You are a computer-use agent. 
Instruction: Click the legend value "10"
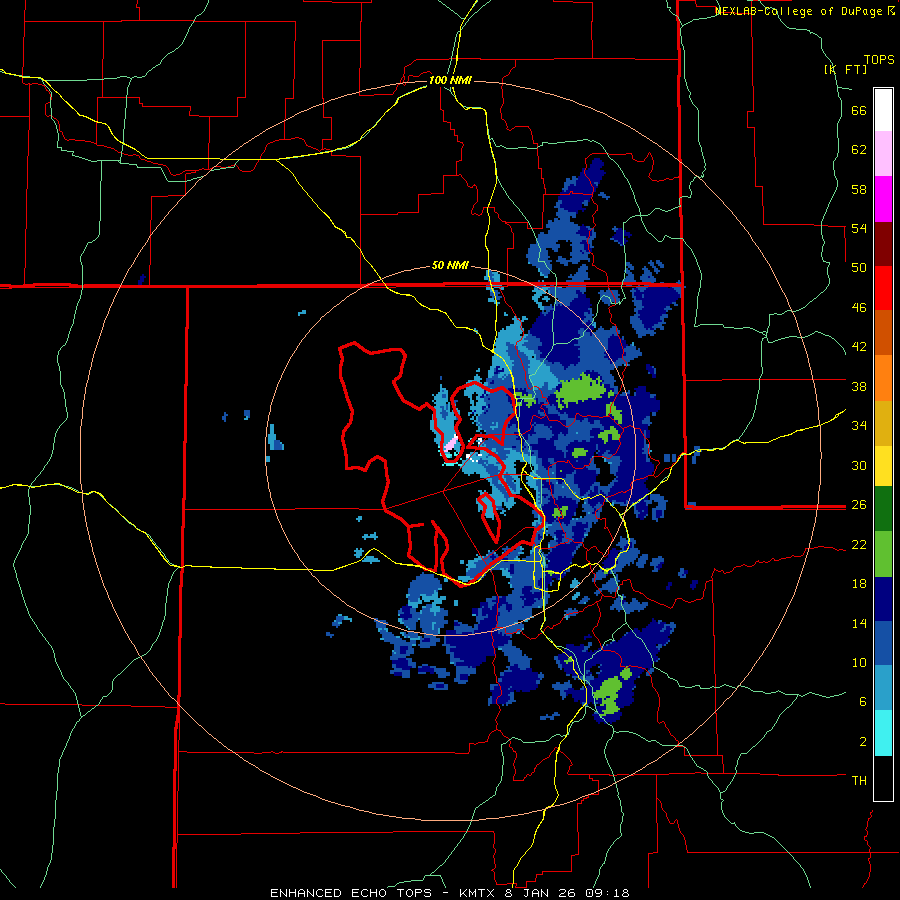click(x=859, y=663)
